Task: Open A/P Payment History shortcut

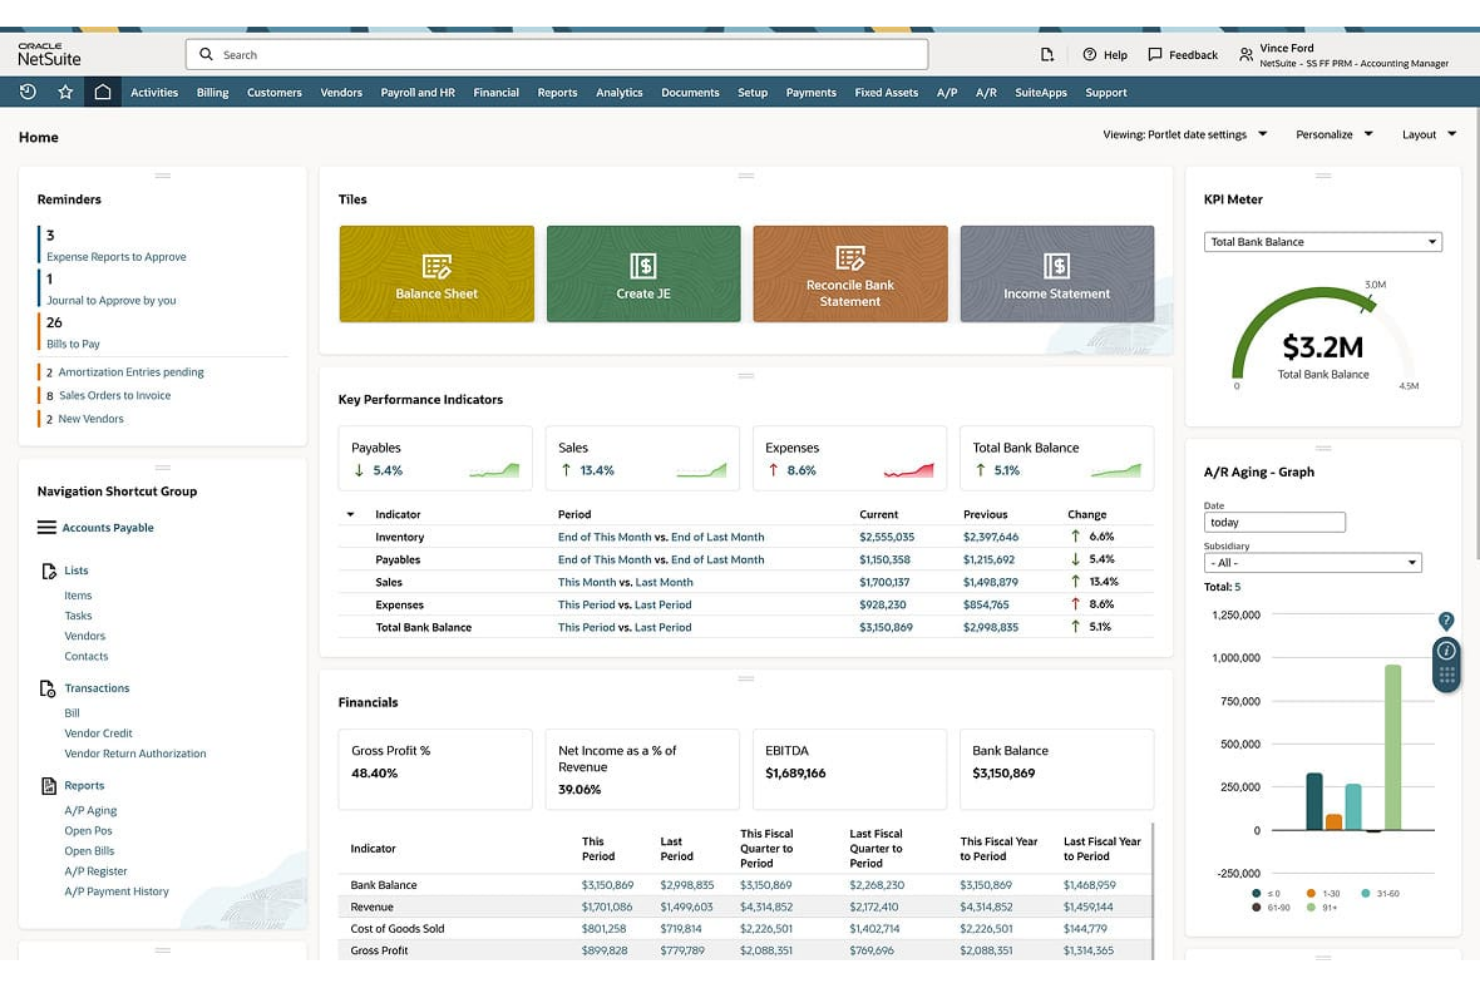Action: [116, 892]
